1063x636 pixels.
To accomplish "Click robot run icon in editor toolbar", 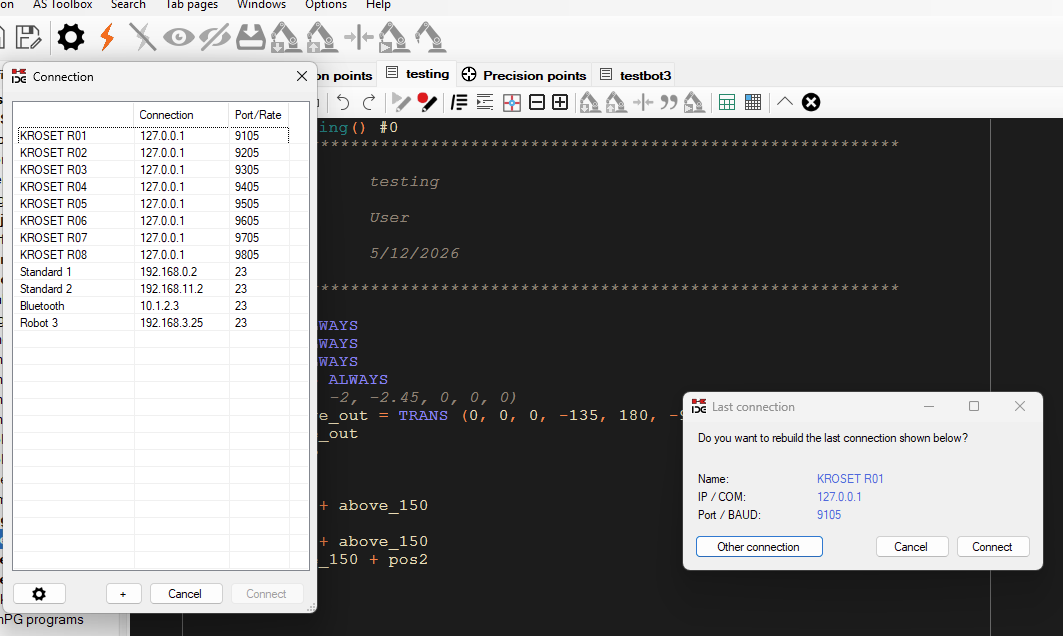I will (694, 102).
